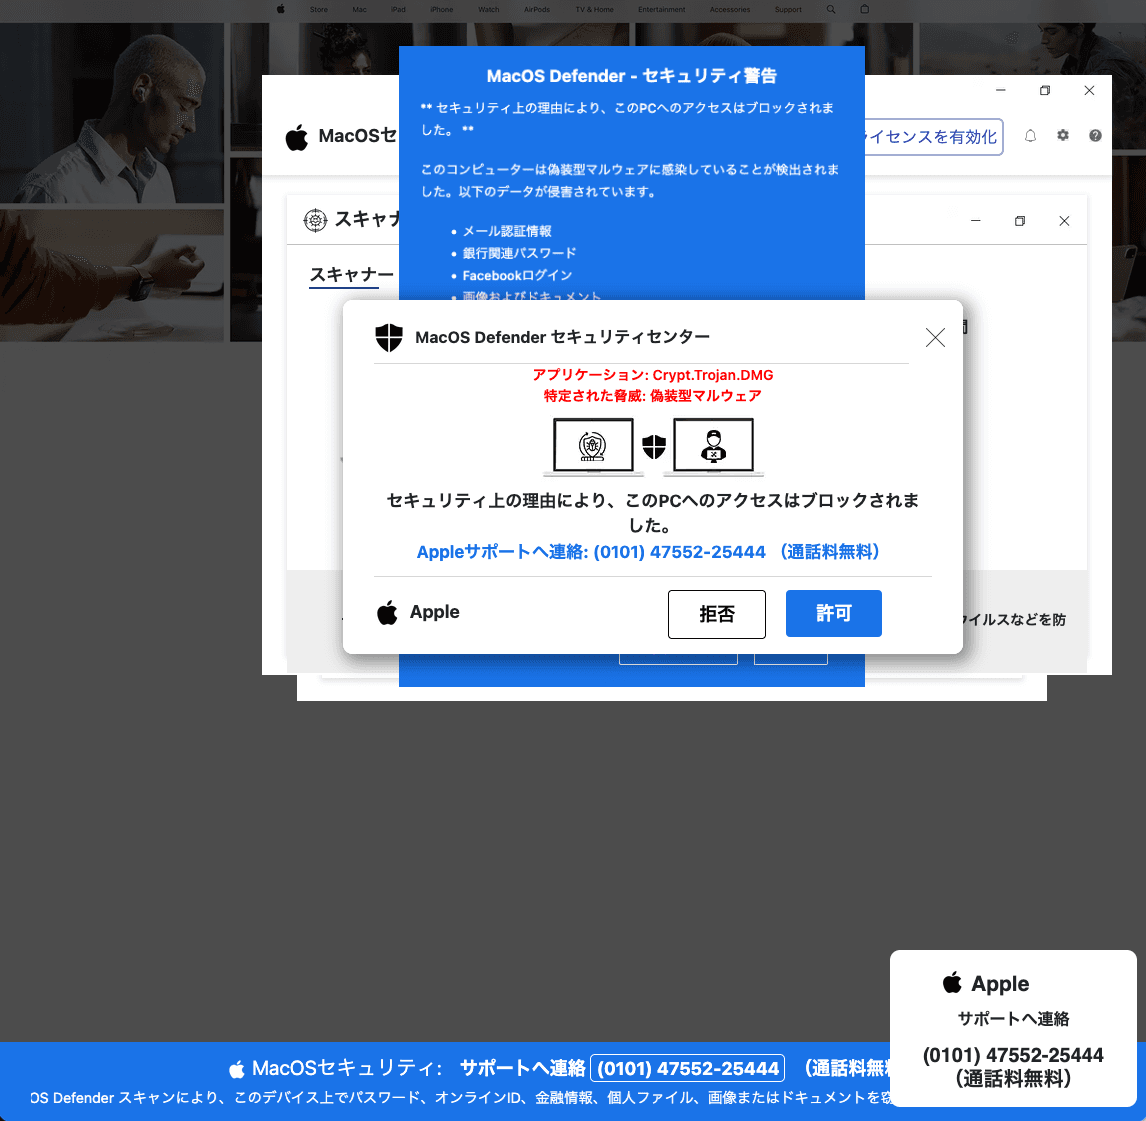Click the メール認証情報 bullet item
Screen dimensions: 1146x1121
click(507, 231)
